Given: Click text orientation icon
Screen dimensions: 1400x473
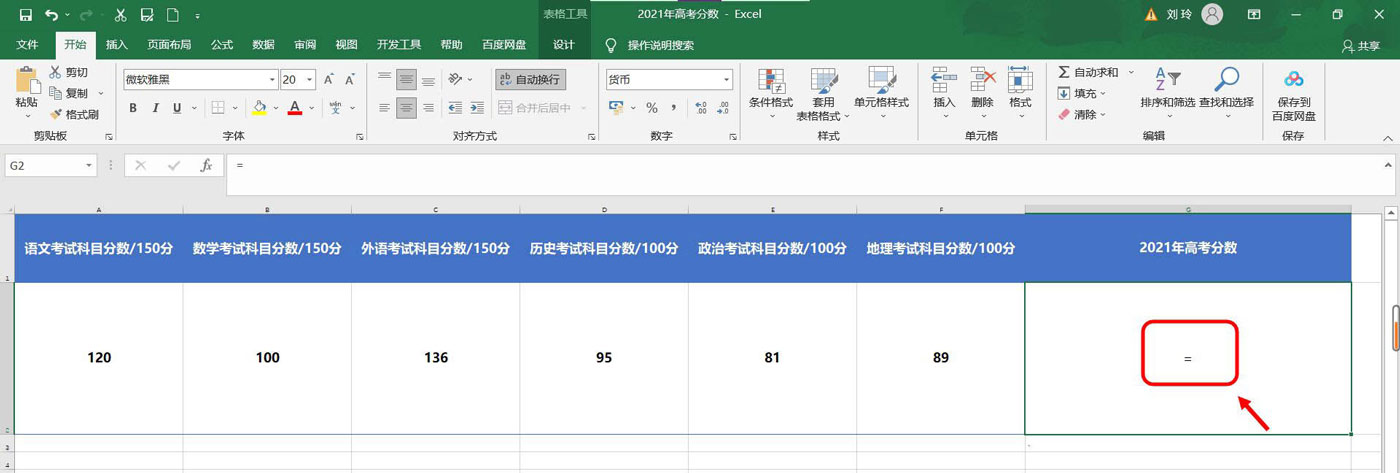Looking at the screenshot, I should 456,79.
